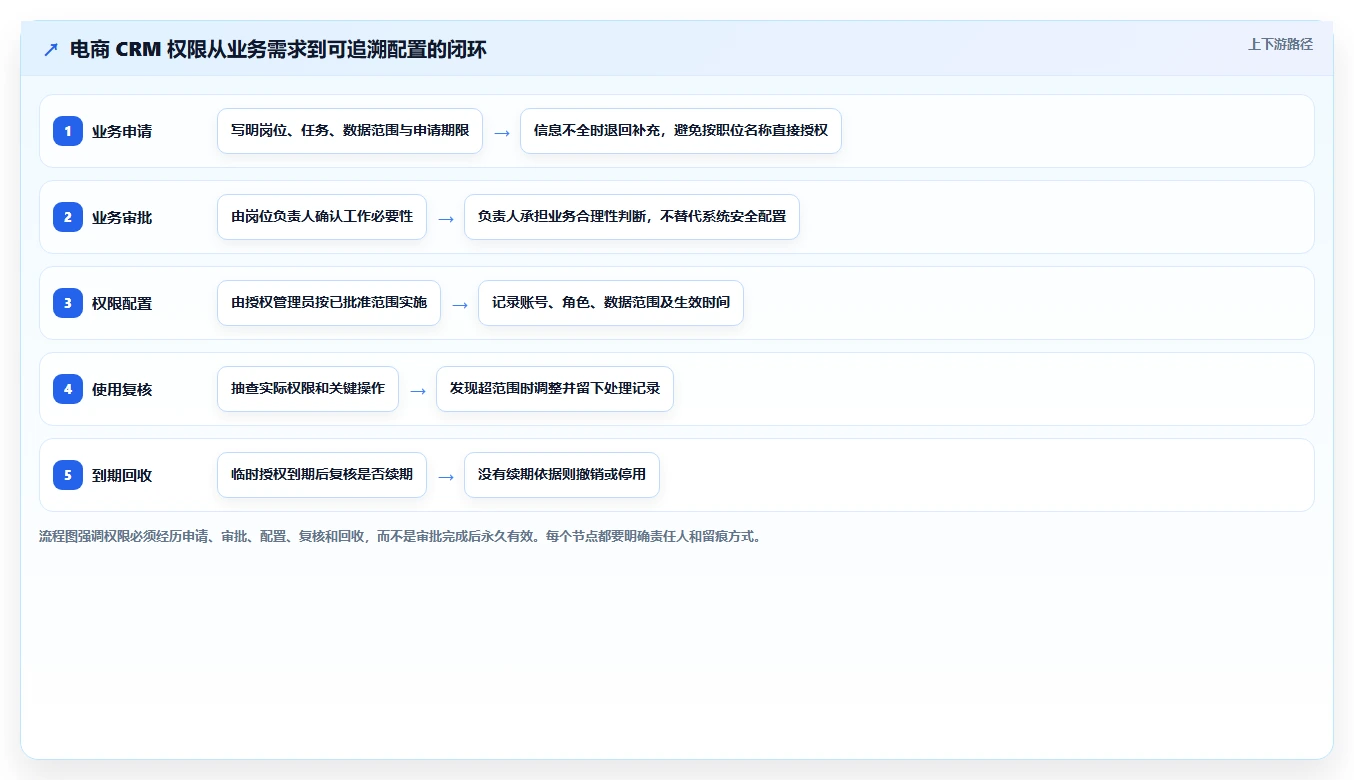Click the 上下游路径 label
Viewport: 1354px width, 780px height.
coord(1280,44)
